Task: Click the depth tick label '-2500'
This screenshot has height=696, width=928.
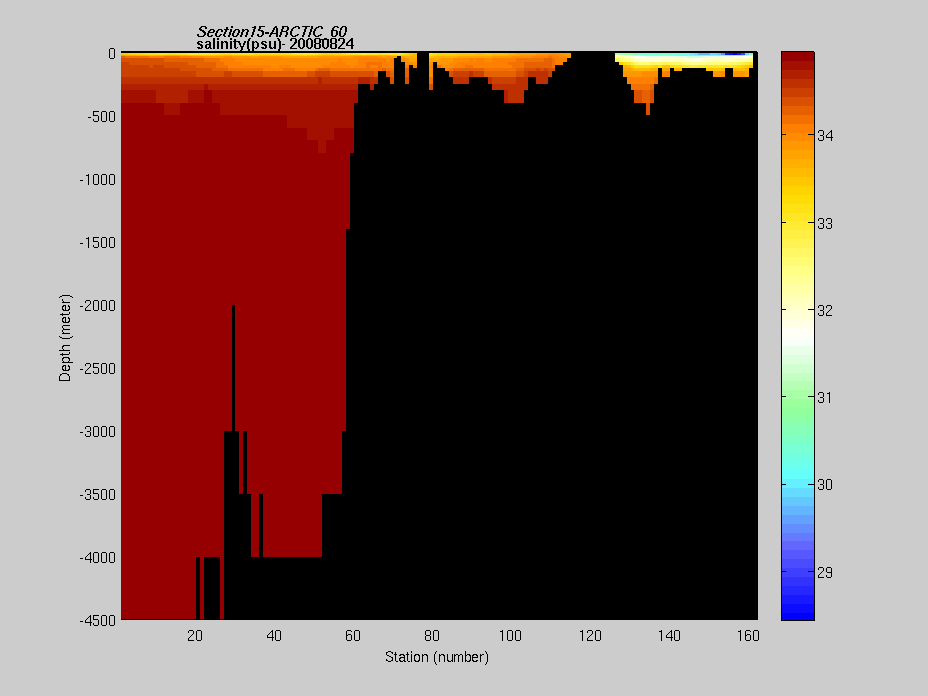Action: point(98,369)
